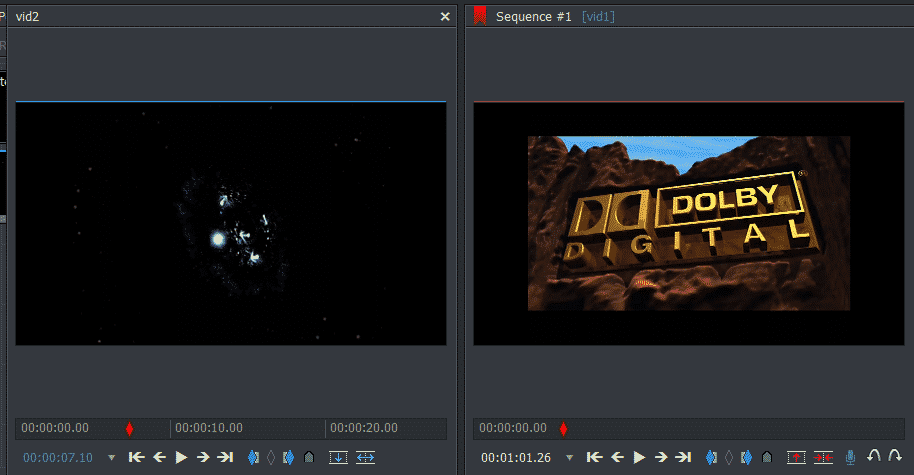914x475 pixels.
Task: Click the Sequence #1 timecode 00:01:01.26 field
Action: [x=516, y=458]
